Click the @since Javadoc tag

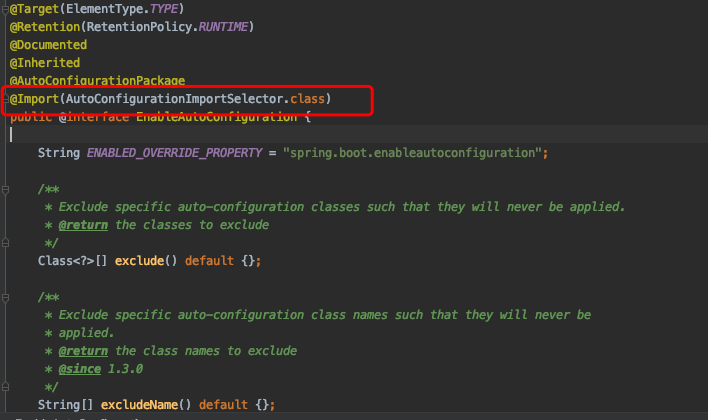coord(79,369)
